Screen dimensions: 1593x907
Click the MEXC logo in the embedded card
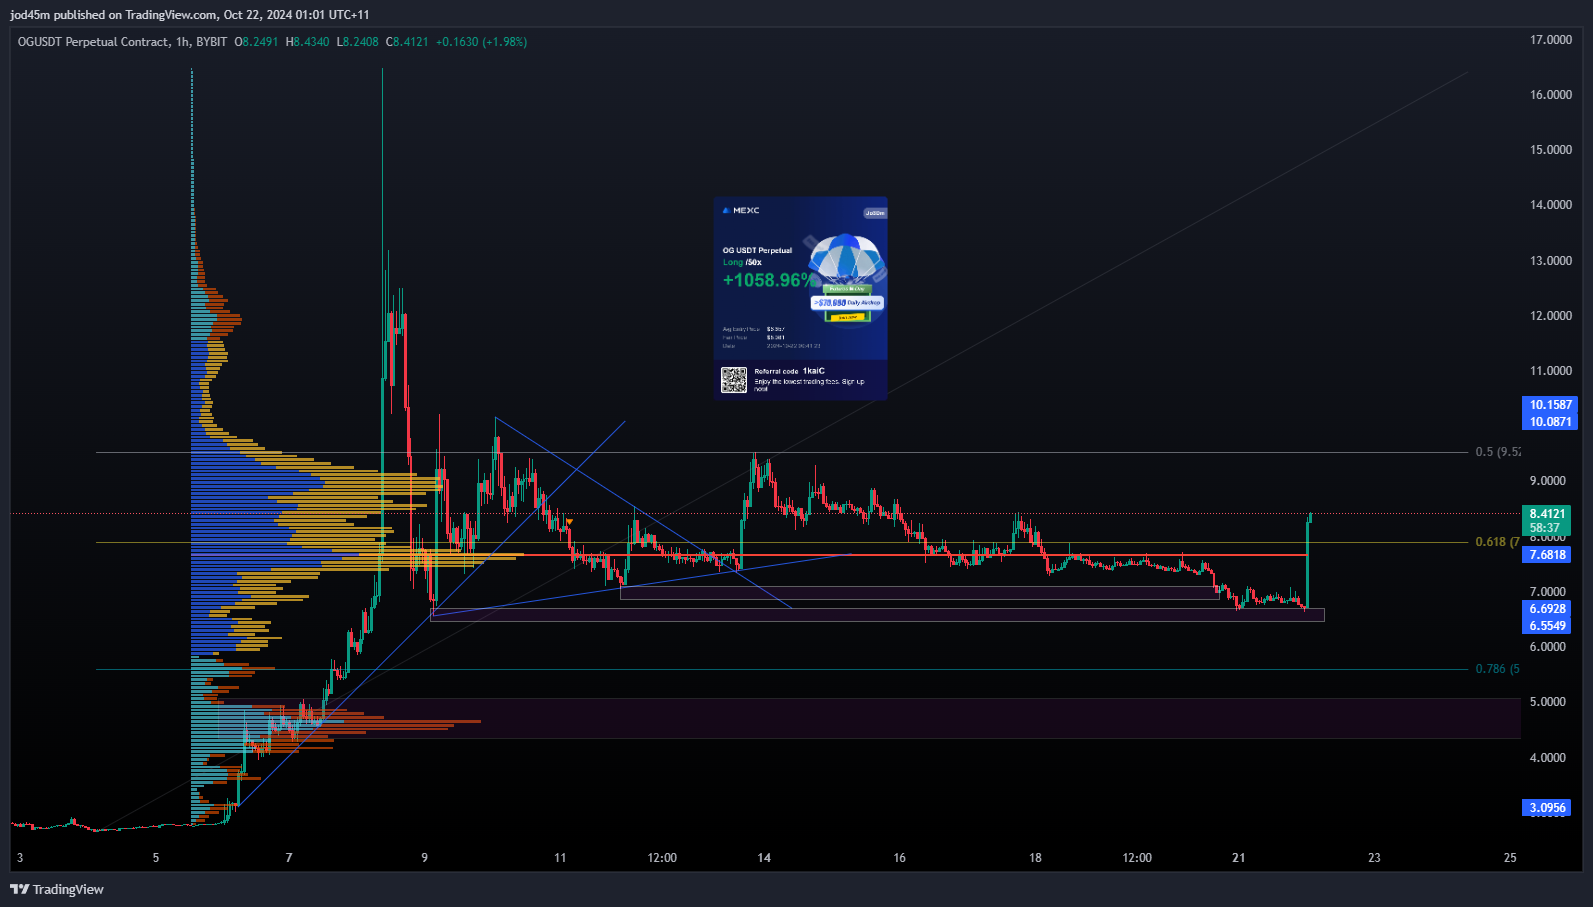741,211
